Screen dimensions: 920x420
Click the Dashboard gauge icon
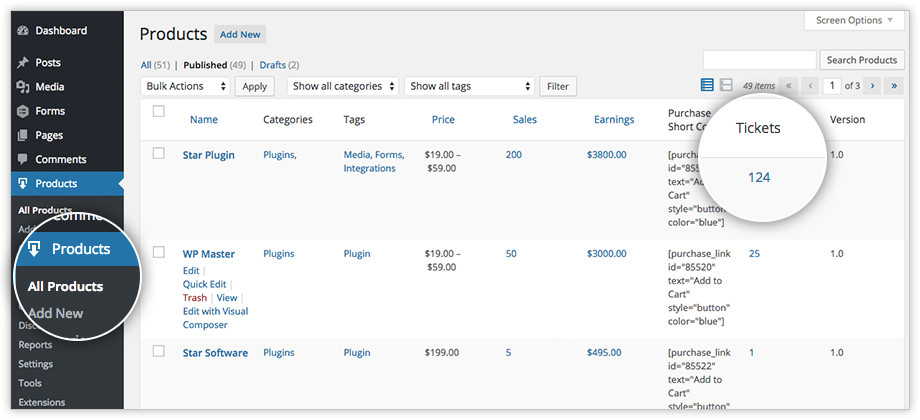click(23, 31)
